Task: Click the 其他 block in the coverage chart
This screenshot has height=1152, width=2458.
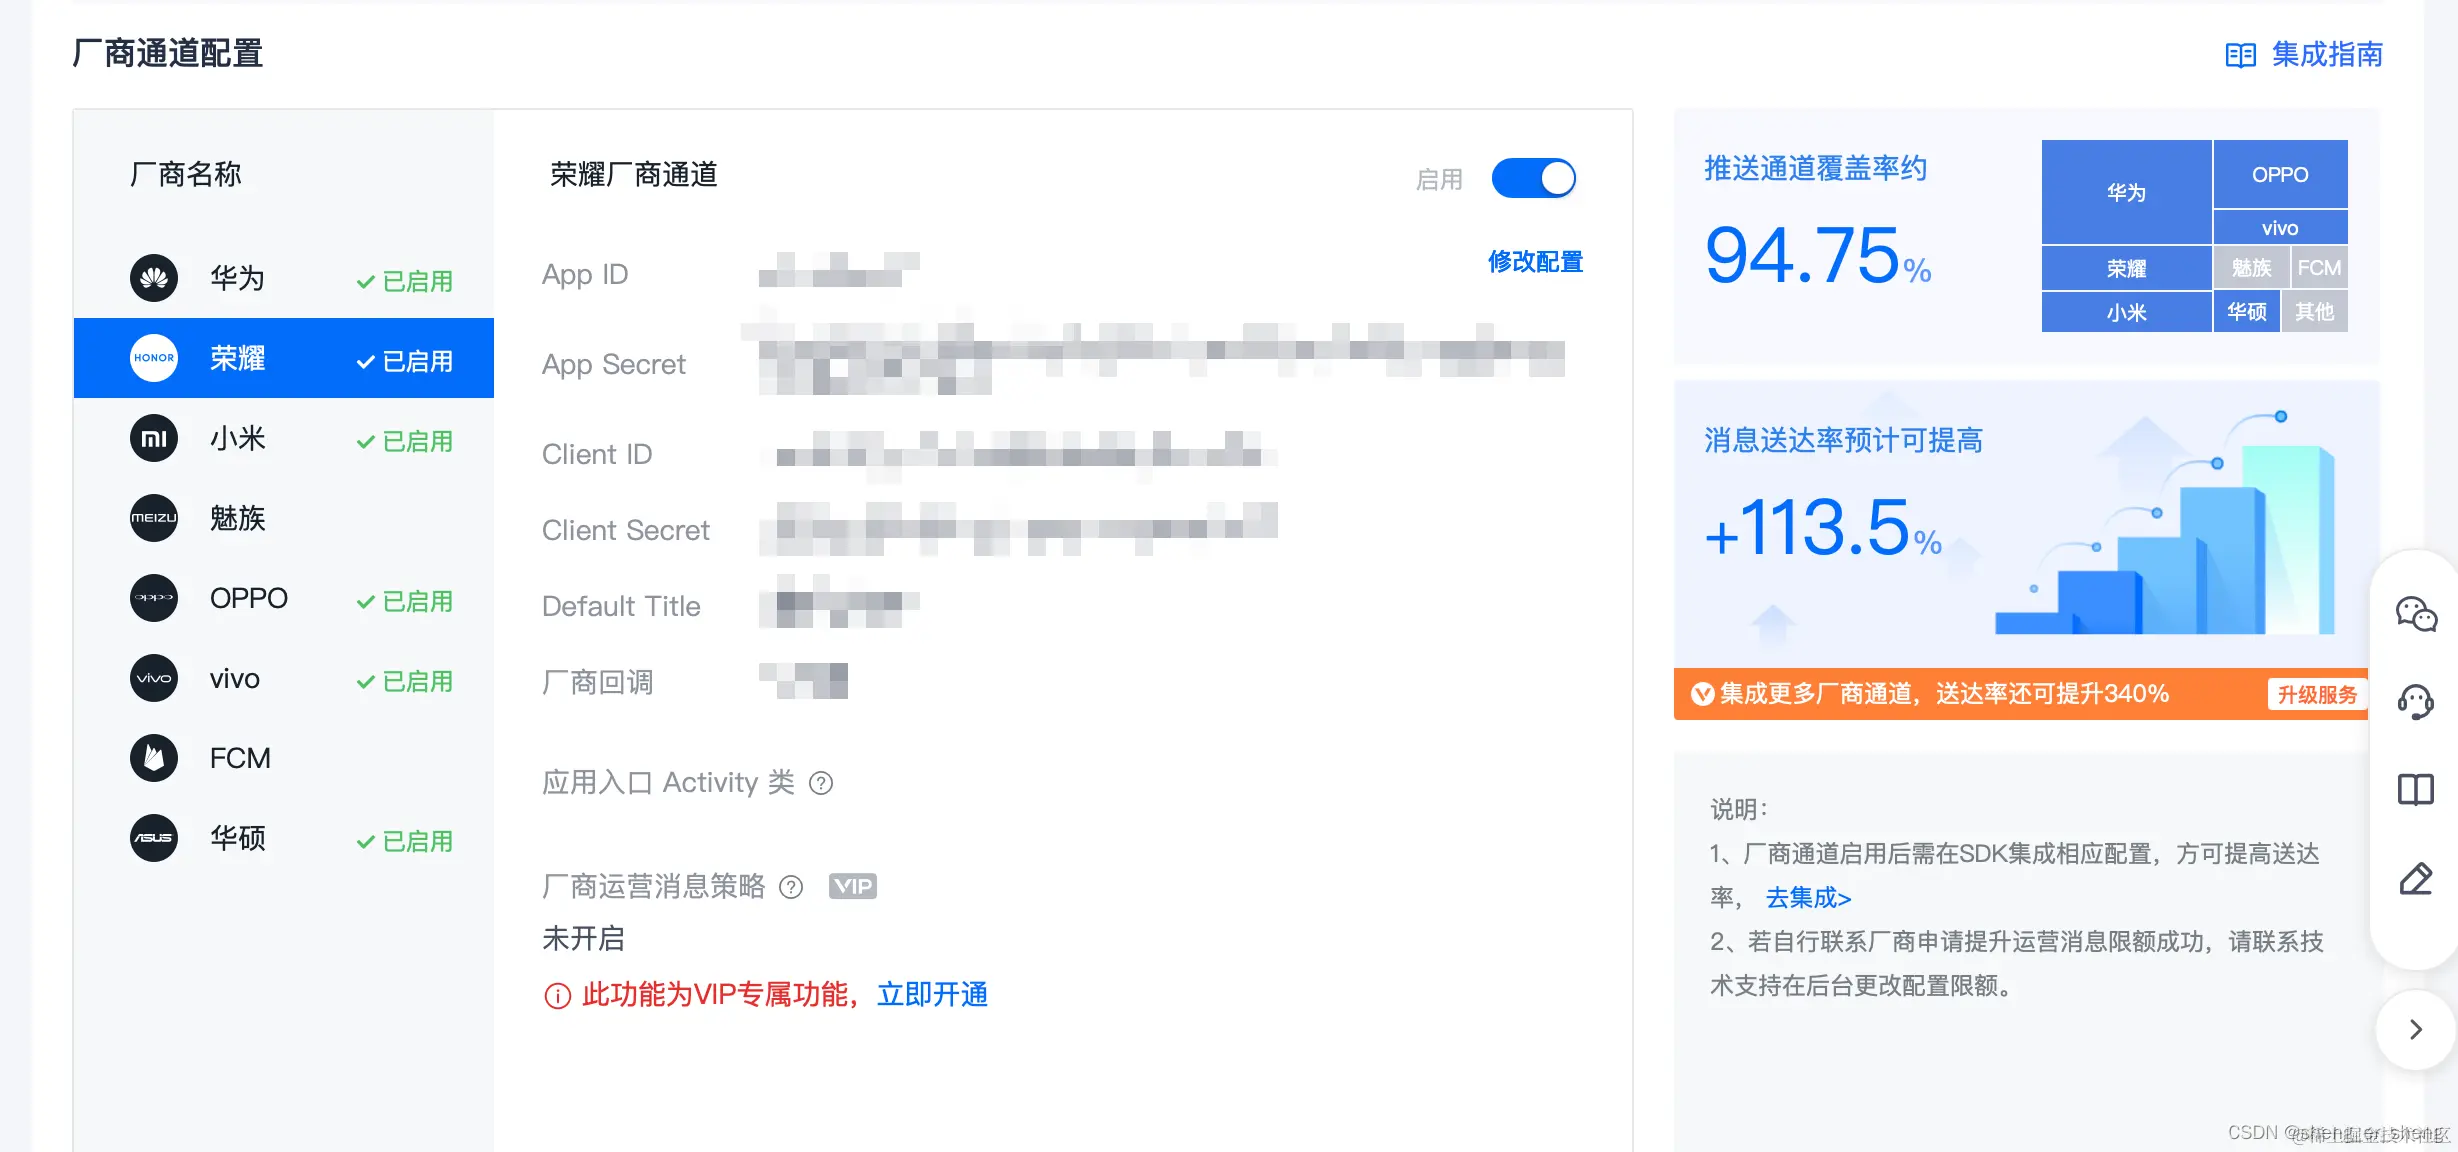Action: pos(2316,311)
